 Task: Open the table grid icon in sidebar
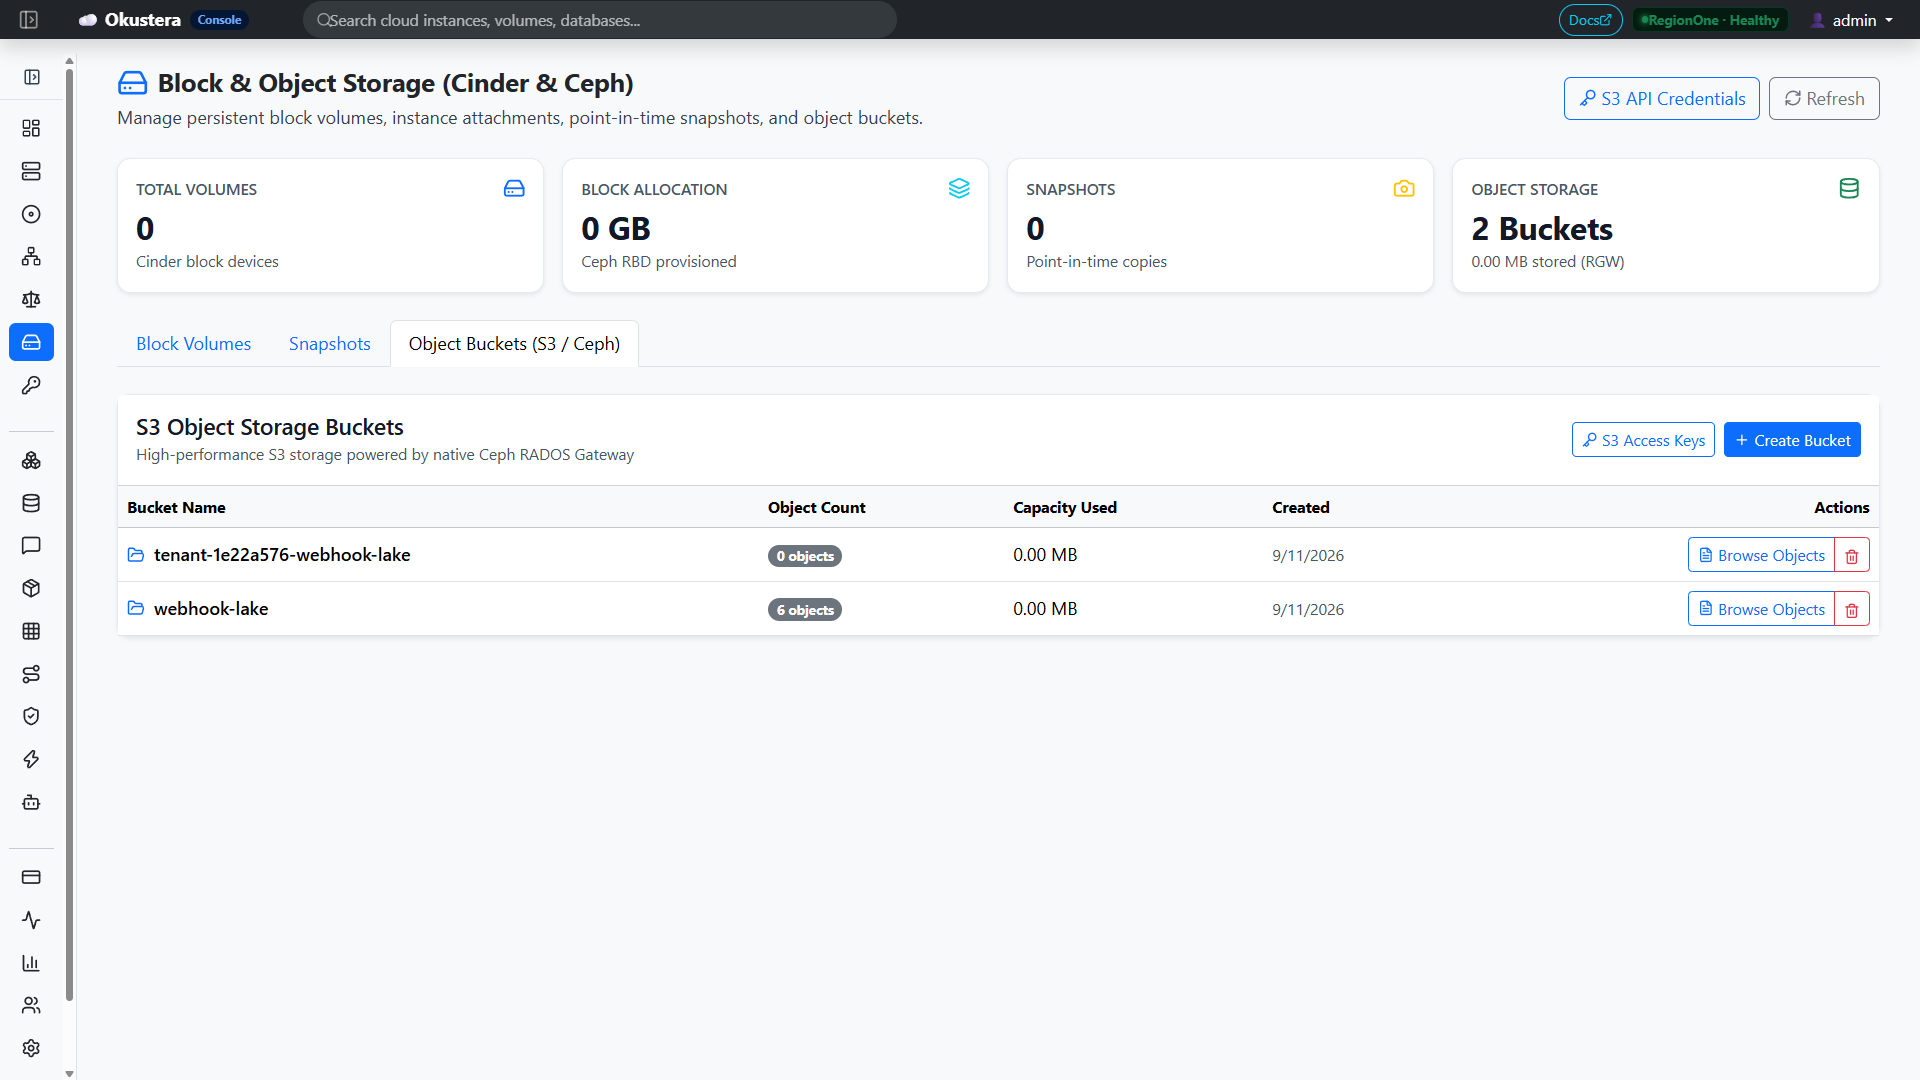(31, 631)
